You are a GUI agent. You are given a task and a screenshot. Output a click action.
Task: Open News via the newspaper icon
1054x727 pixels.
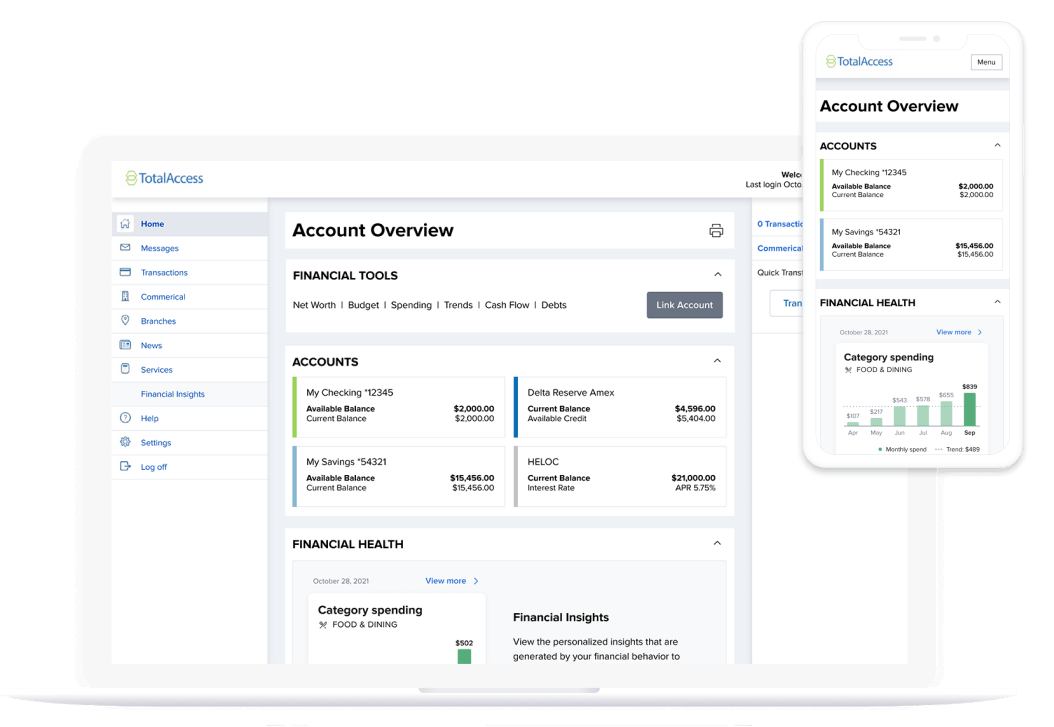[x=125, y=345]
